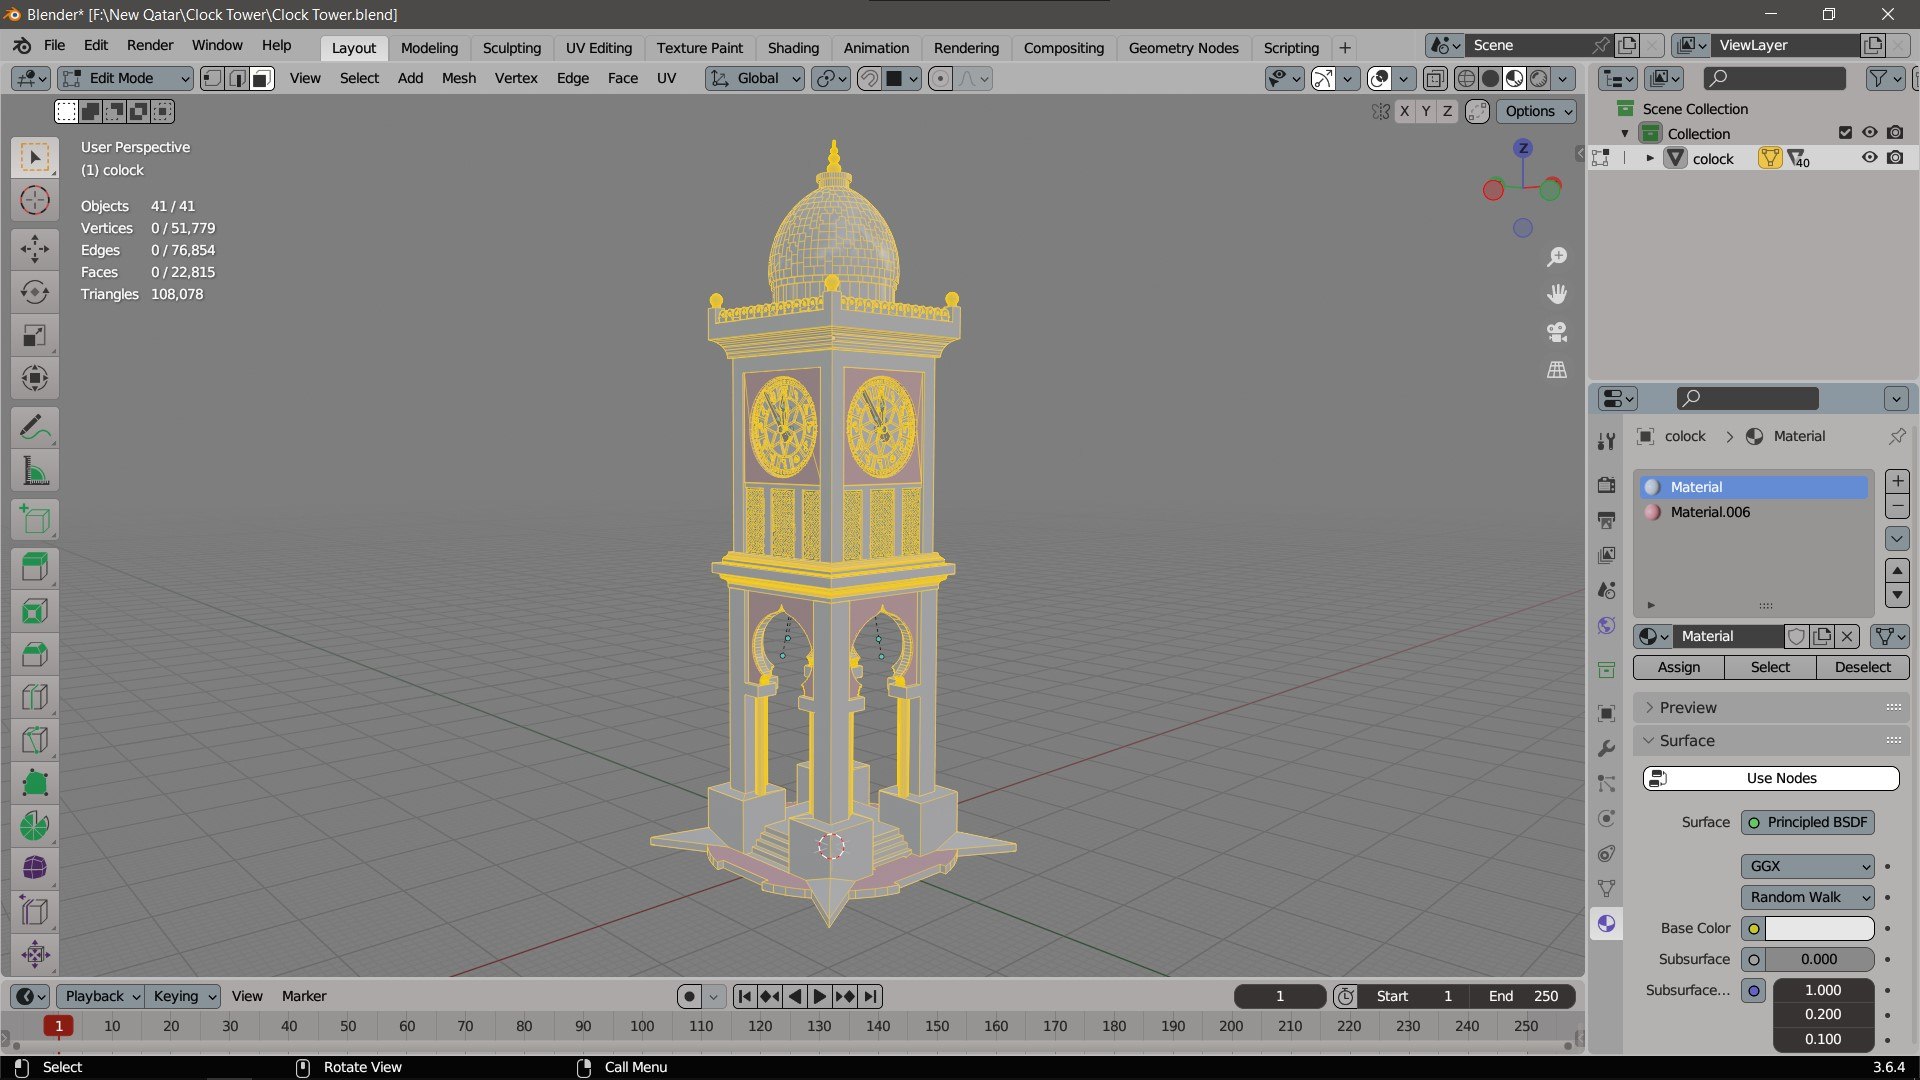Viewport: 1920px width, 1080px height.
Task: Click the Principled BSDF surface button
Action: click(x=1807, y=822)
